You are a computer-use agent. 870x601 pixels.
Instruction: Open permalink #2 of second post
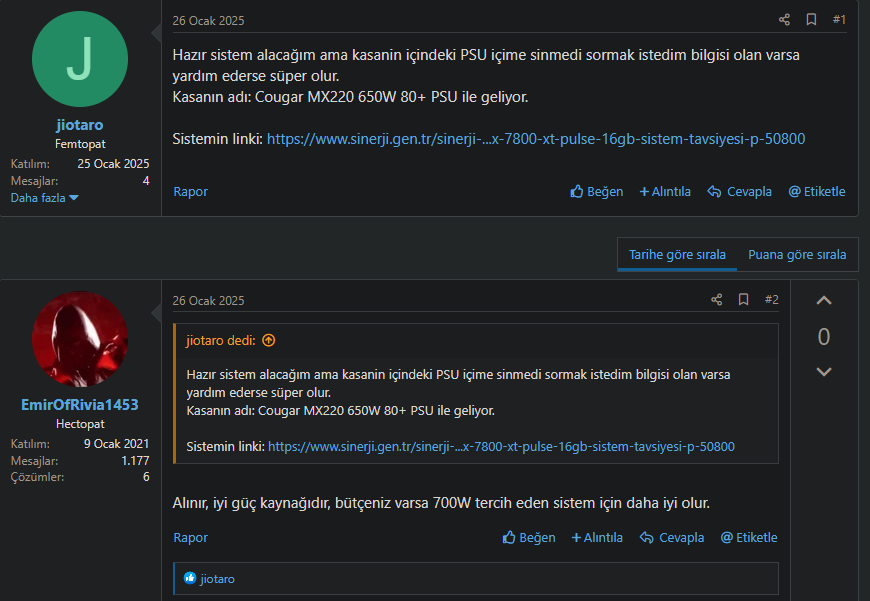(x=771, y=300)
